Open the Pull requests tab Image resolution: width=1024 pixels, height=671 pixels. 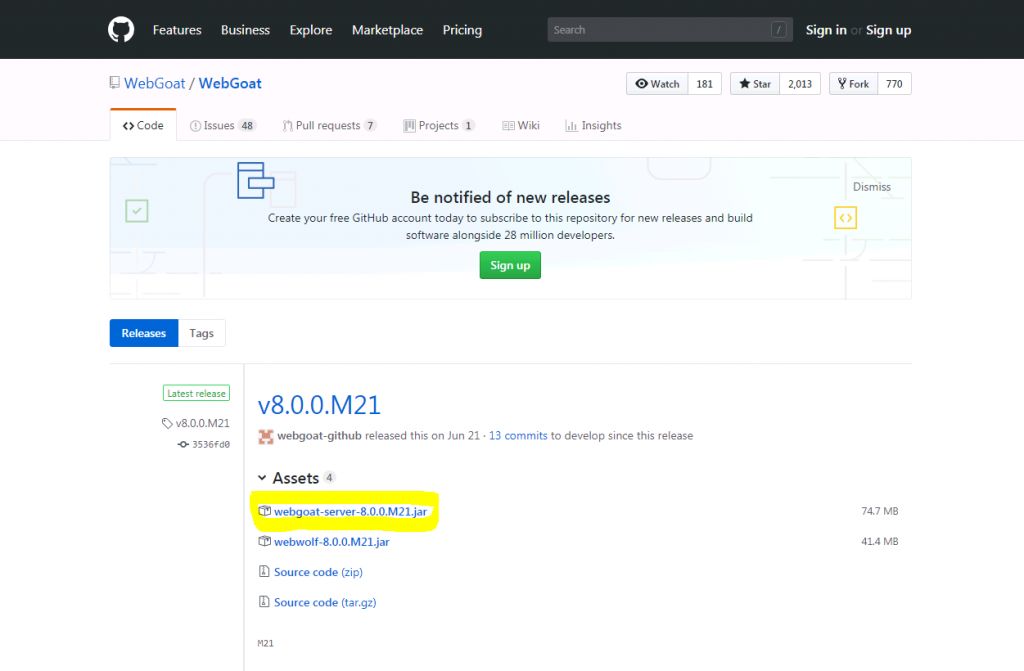[x=329, y=125]
